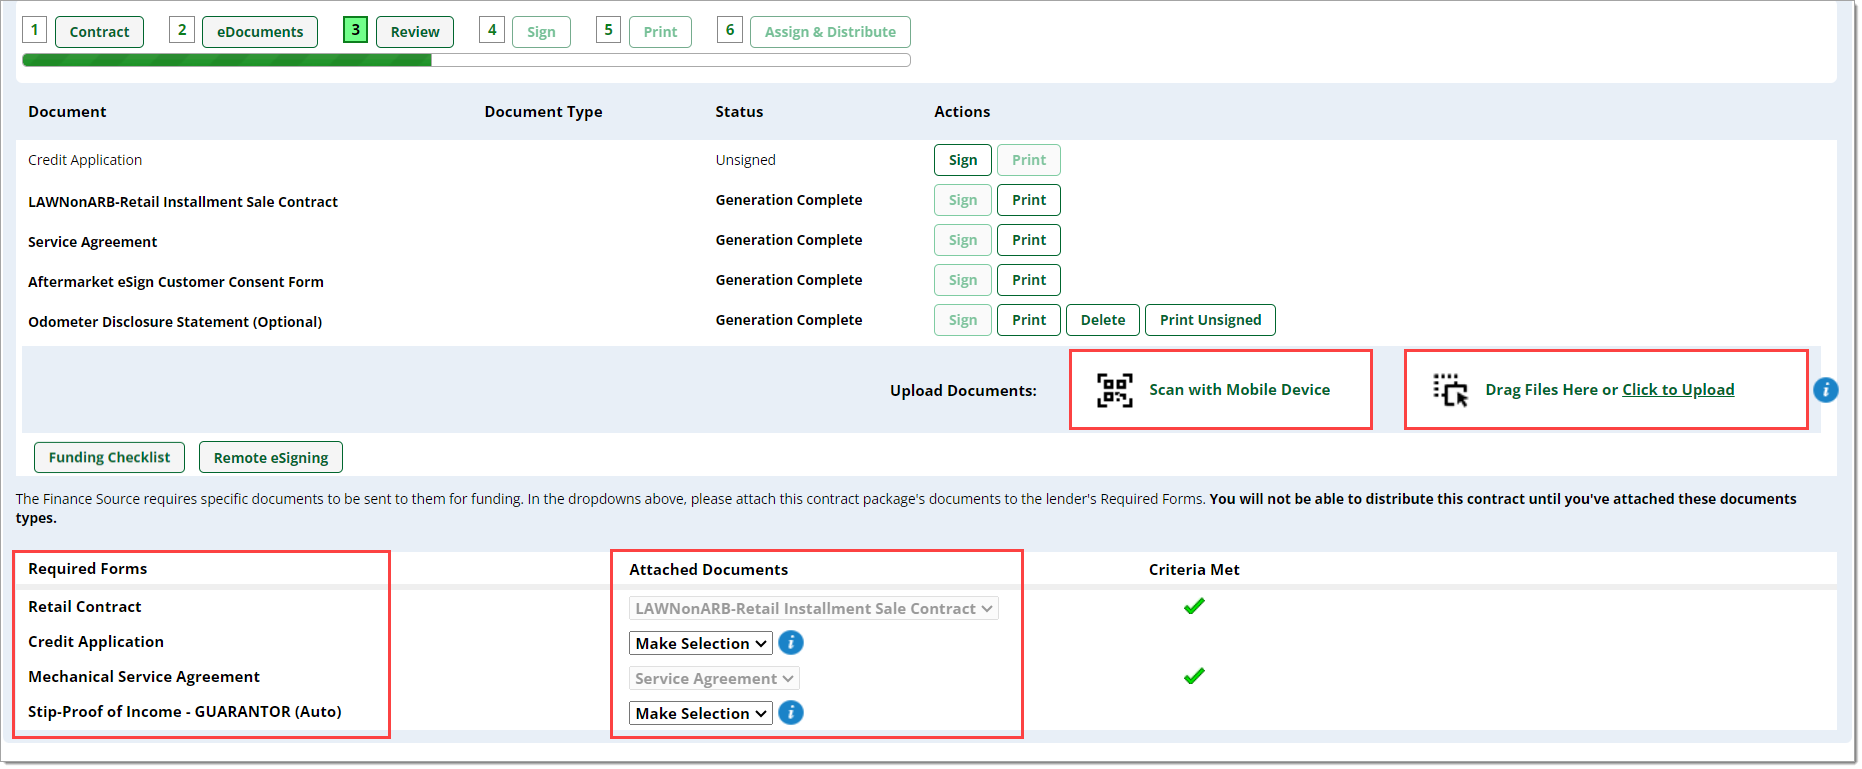Select the Review step tab
1862x769 pixels.
(415, 32)
